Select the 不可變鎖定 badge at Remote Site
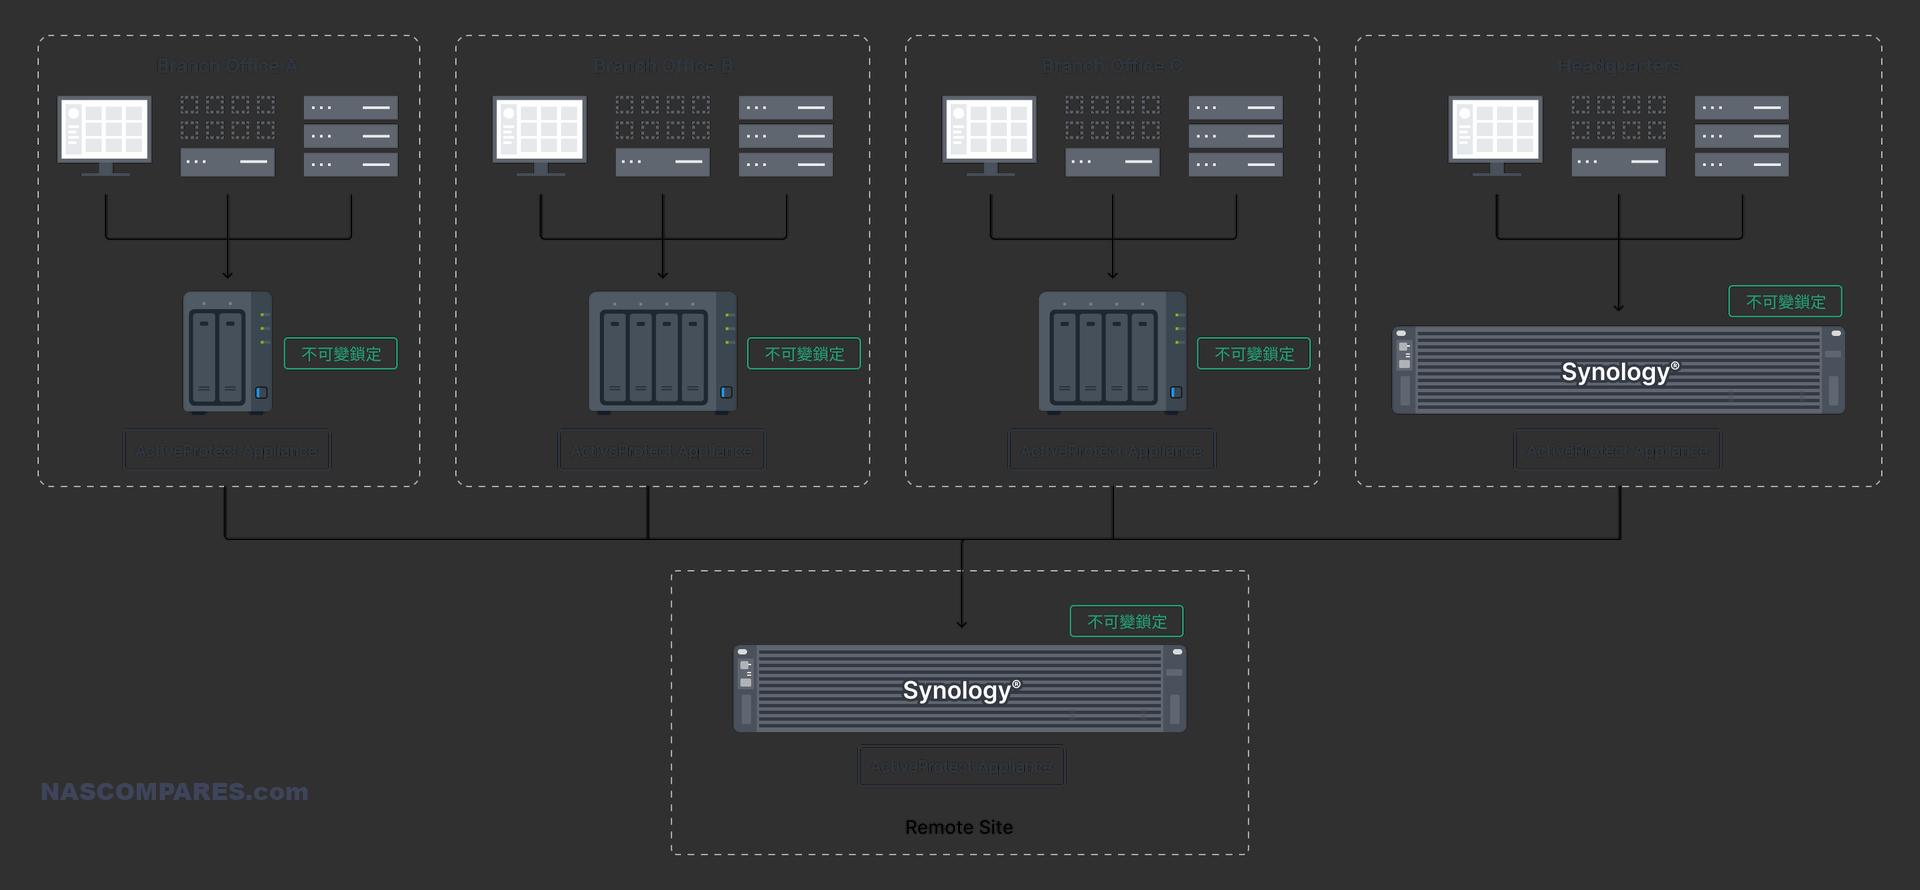Screen dimensions: 1920x890 pyautogui.click(x=1127, y=621)
